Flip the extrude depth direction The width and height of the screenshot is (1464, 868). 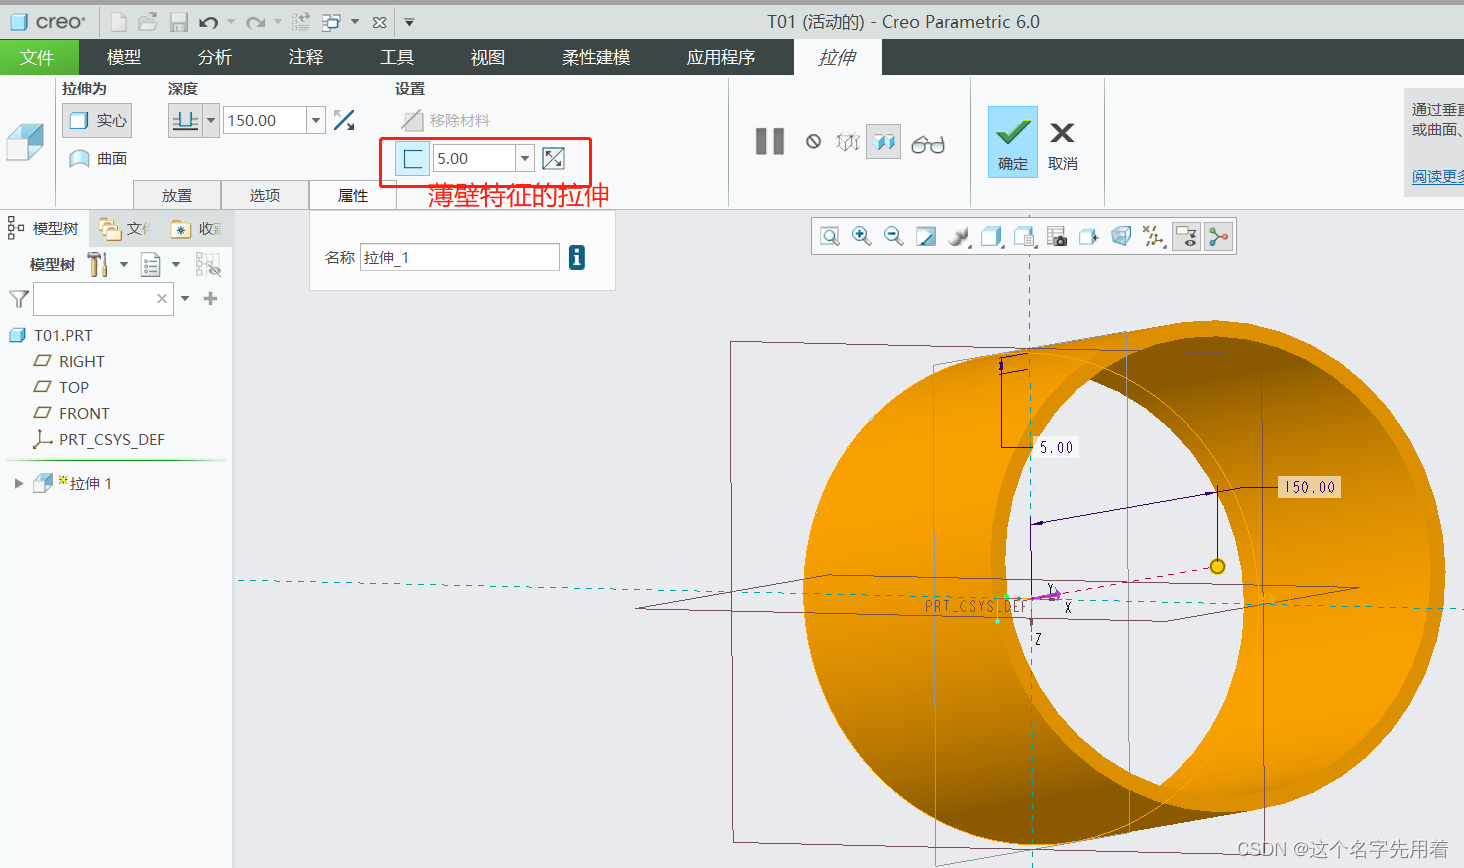344,120
